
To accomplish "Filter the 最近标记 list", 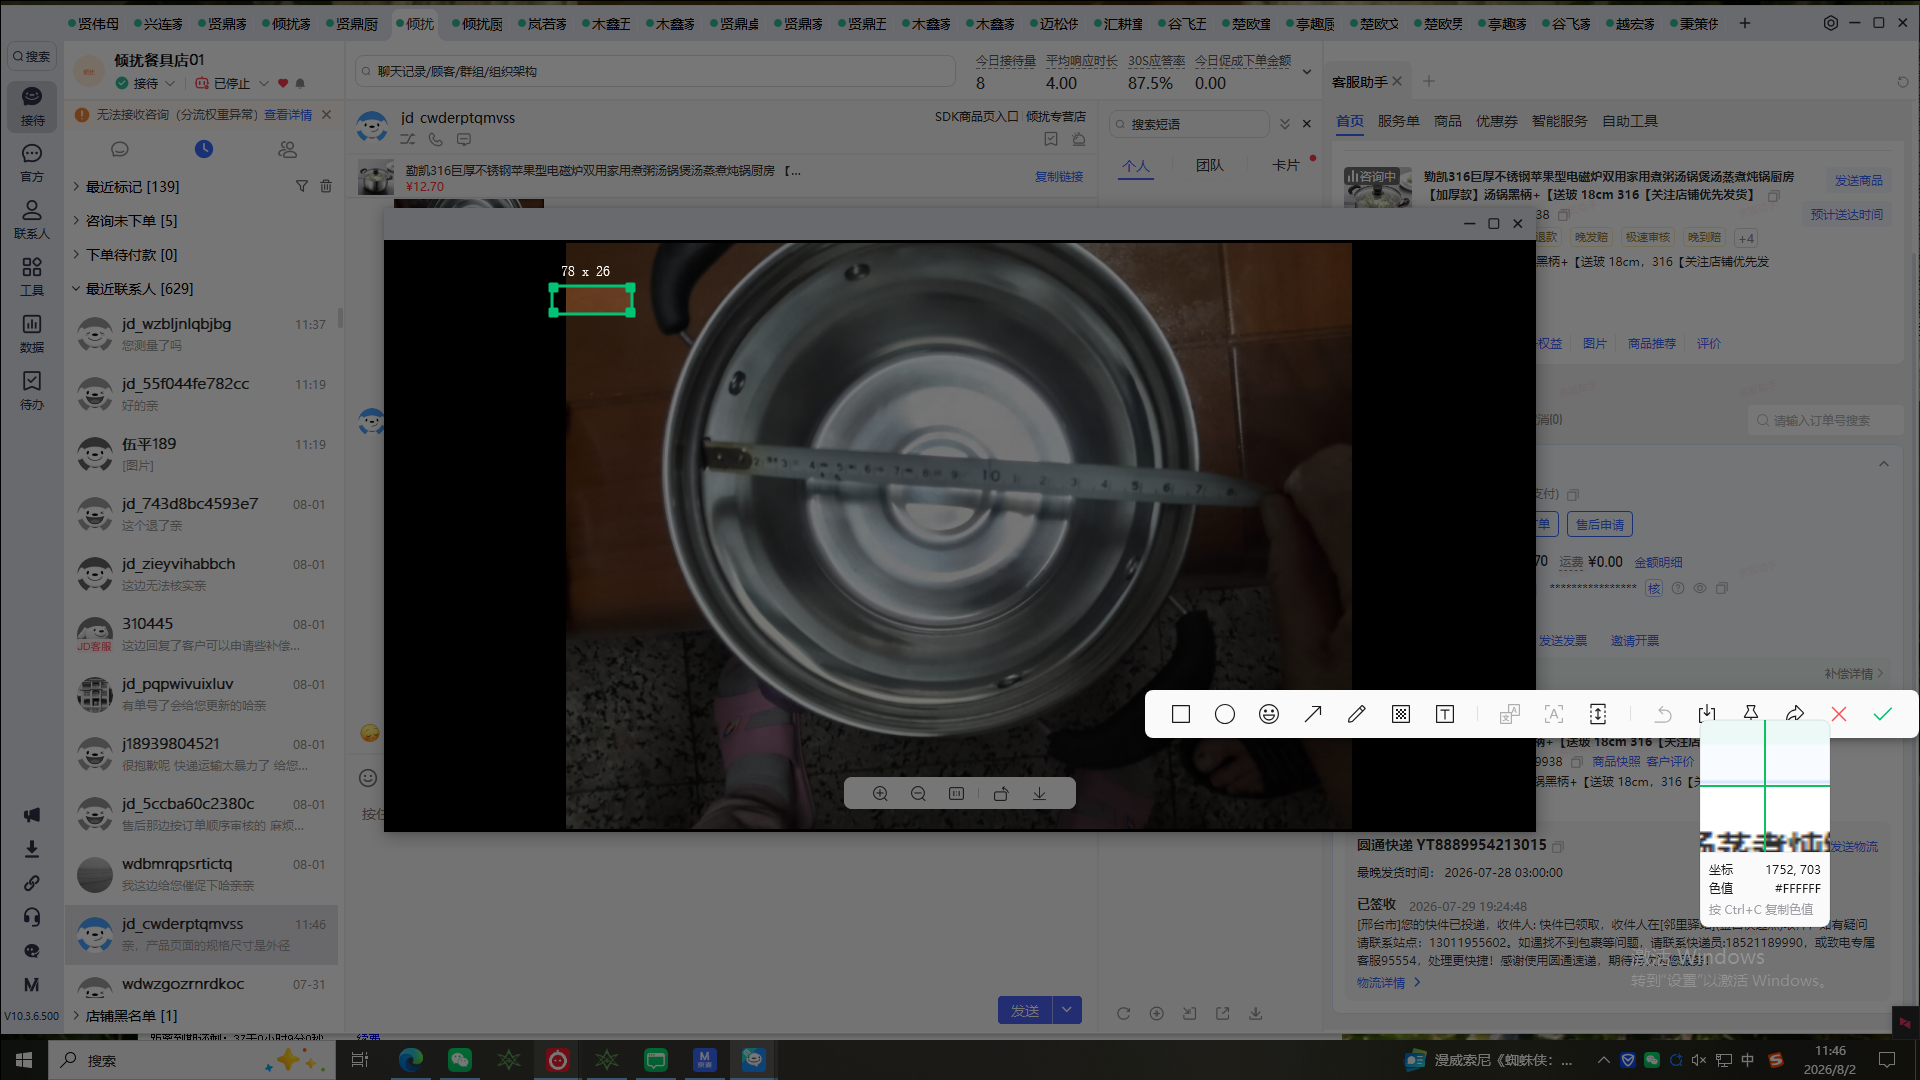I will click(x=302, y=186).
